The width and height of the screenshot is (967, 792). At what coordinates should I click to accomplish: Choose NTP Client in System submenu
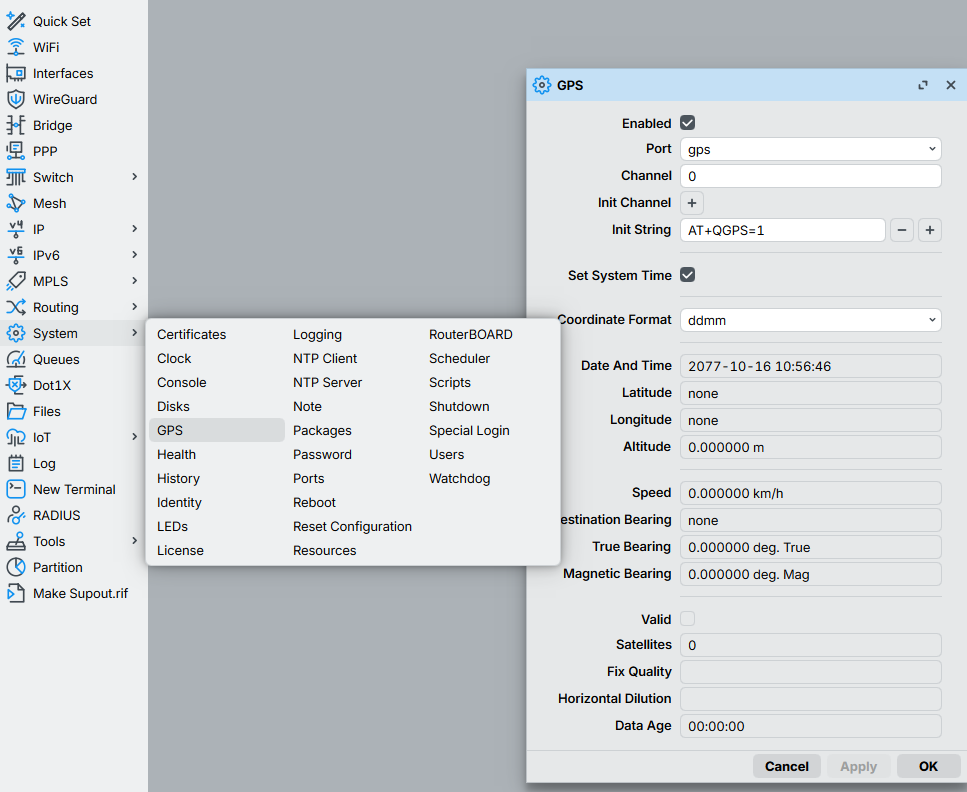[325, 358]
